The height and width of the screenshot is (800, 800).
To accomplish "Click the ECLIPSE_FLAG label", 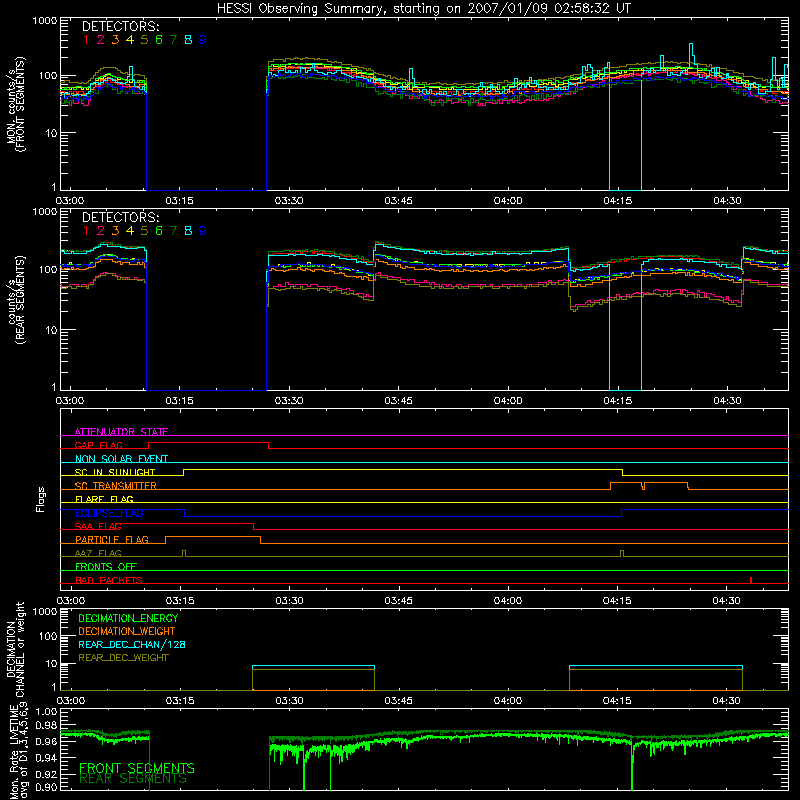I will (109, 513).
